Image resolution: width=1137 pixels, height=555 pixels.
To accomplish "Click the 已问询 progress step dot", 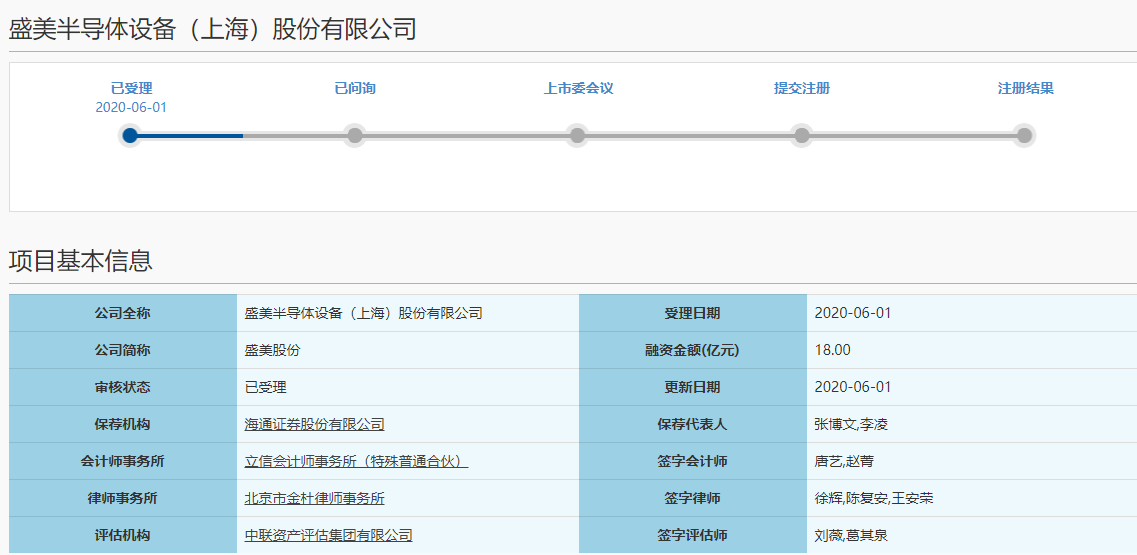I will point(355,136).
